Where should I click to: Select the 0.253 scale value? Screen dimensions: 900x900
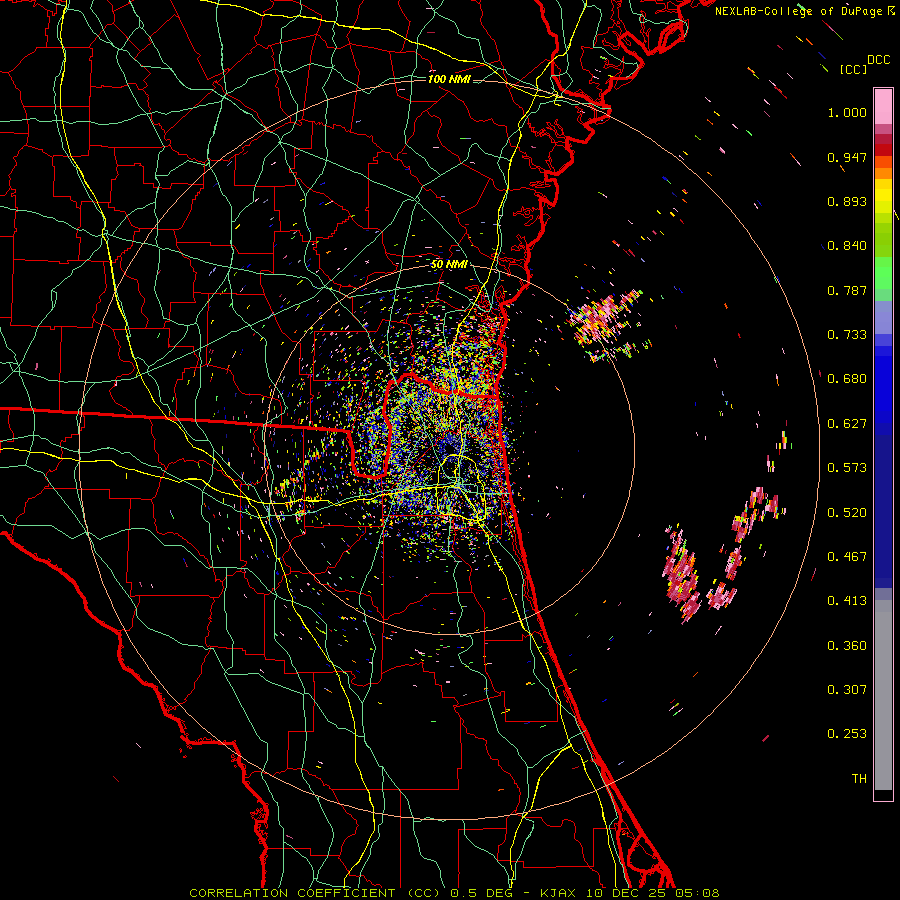[847, 734]
